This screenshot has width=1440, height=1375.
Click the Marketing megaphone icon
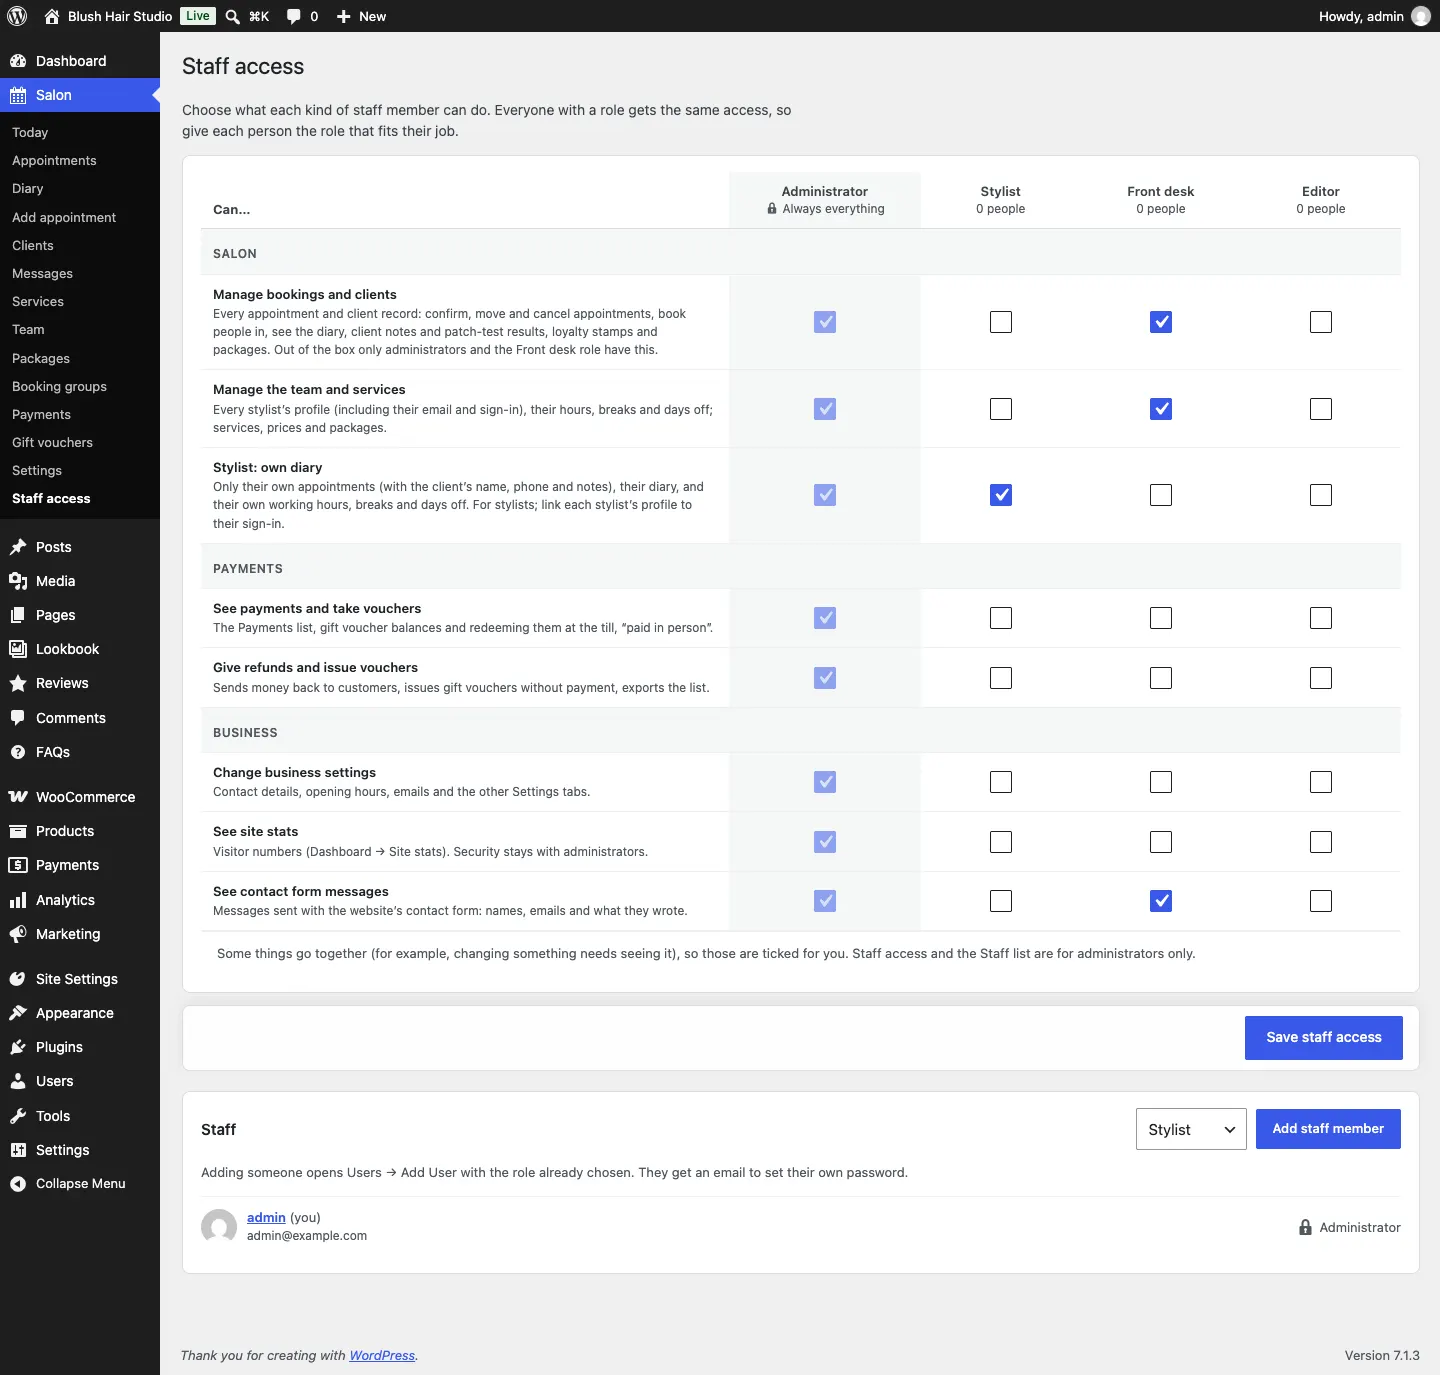tap(18, 934)
